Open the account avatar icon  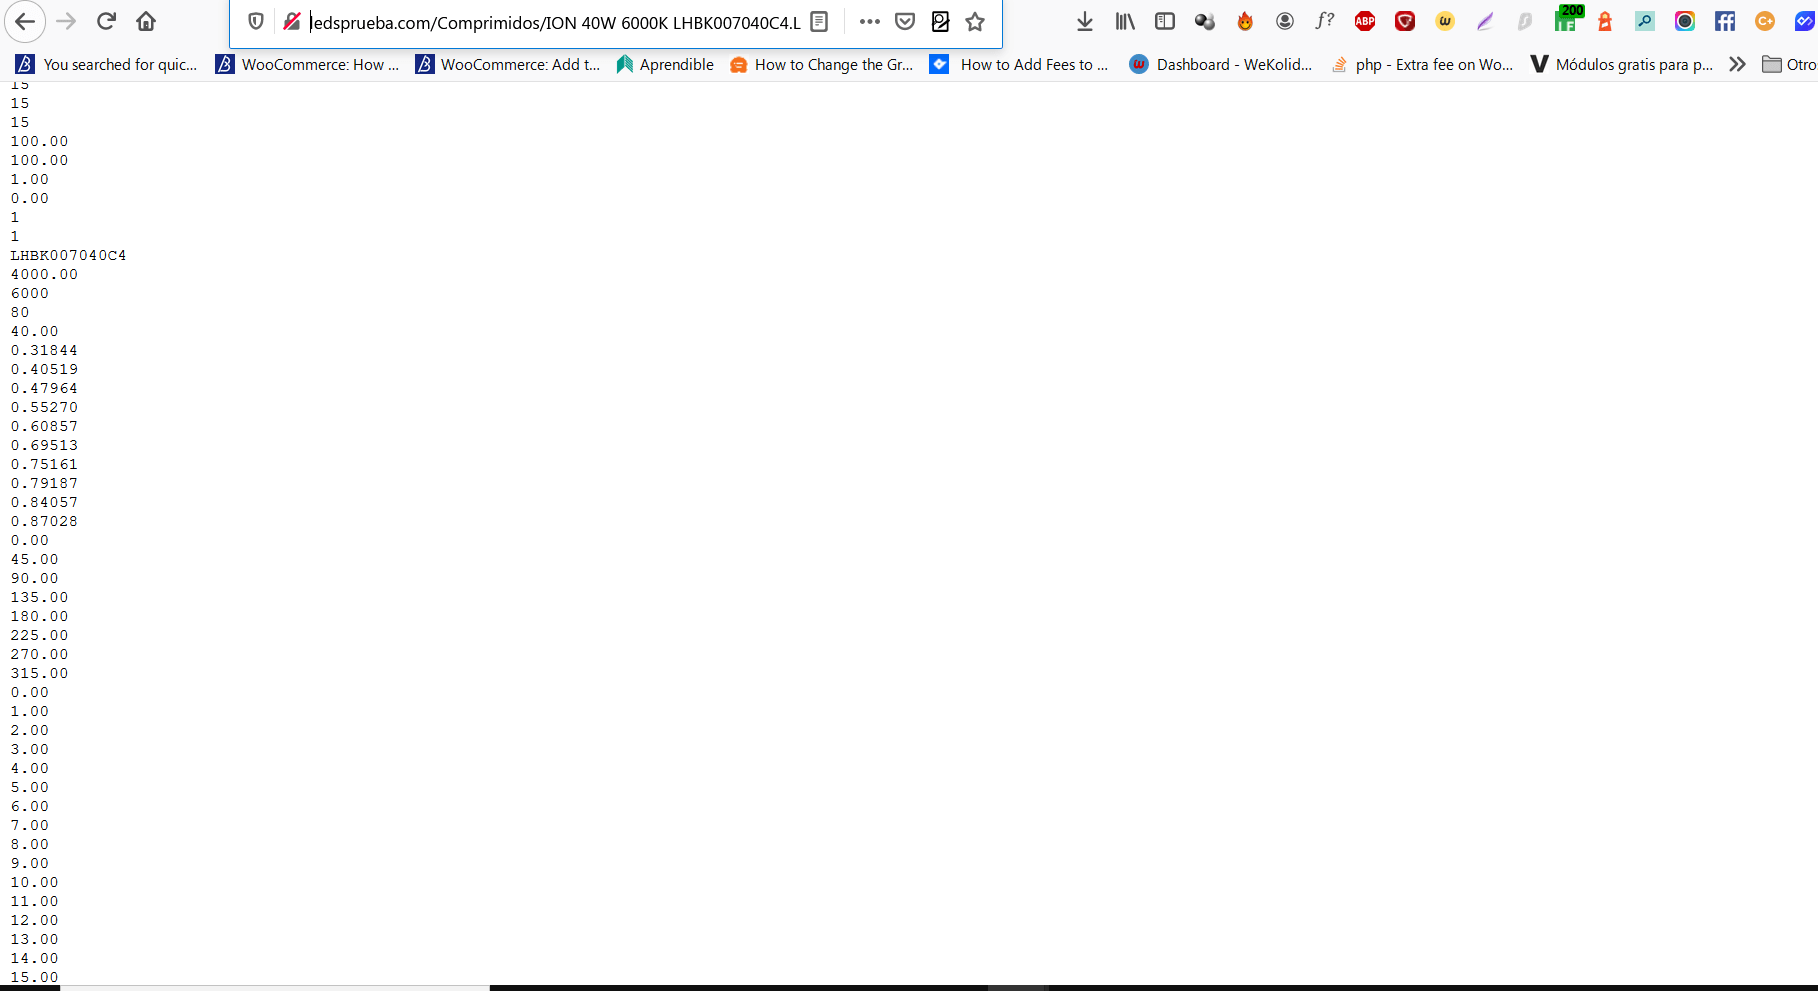(x=1285, y=21)
